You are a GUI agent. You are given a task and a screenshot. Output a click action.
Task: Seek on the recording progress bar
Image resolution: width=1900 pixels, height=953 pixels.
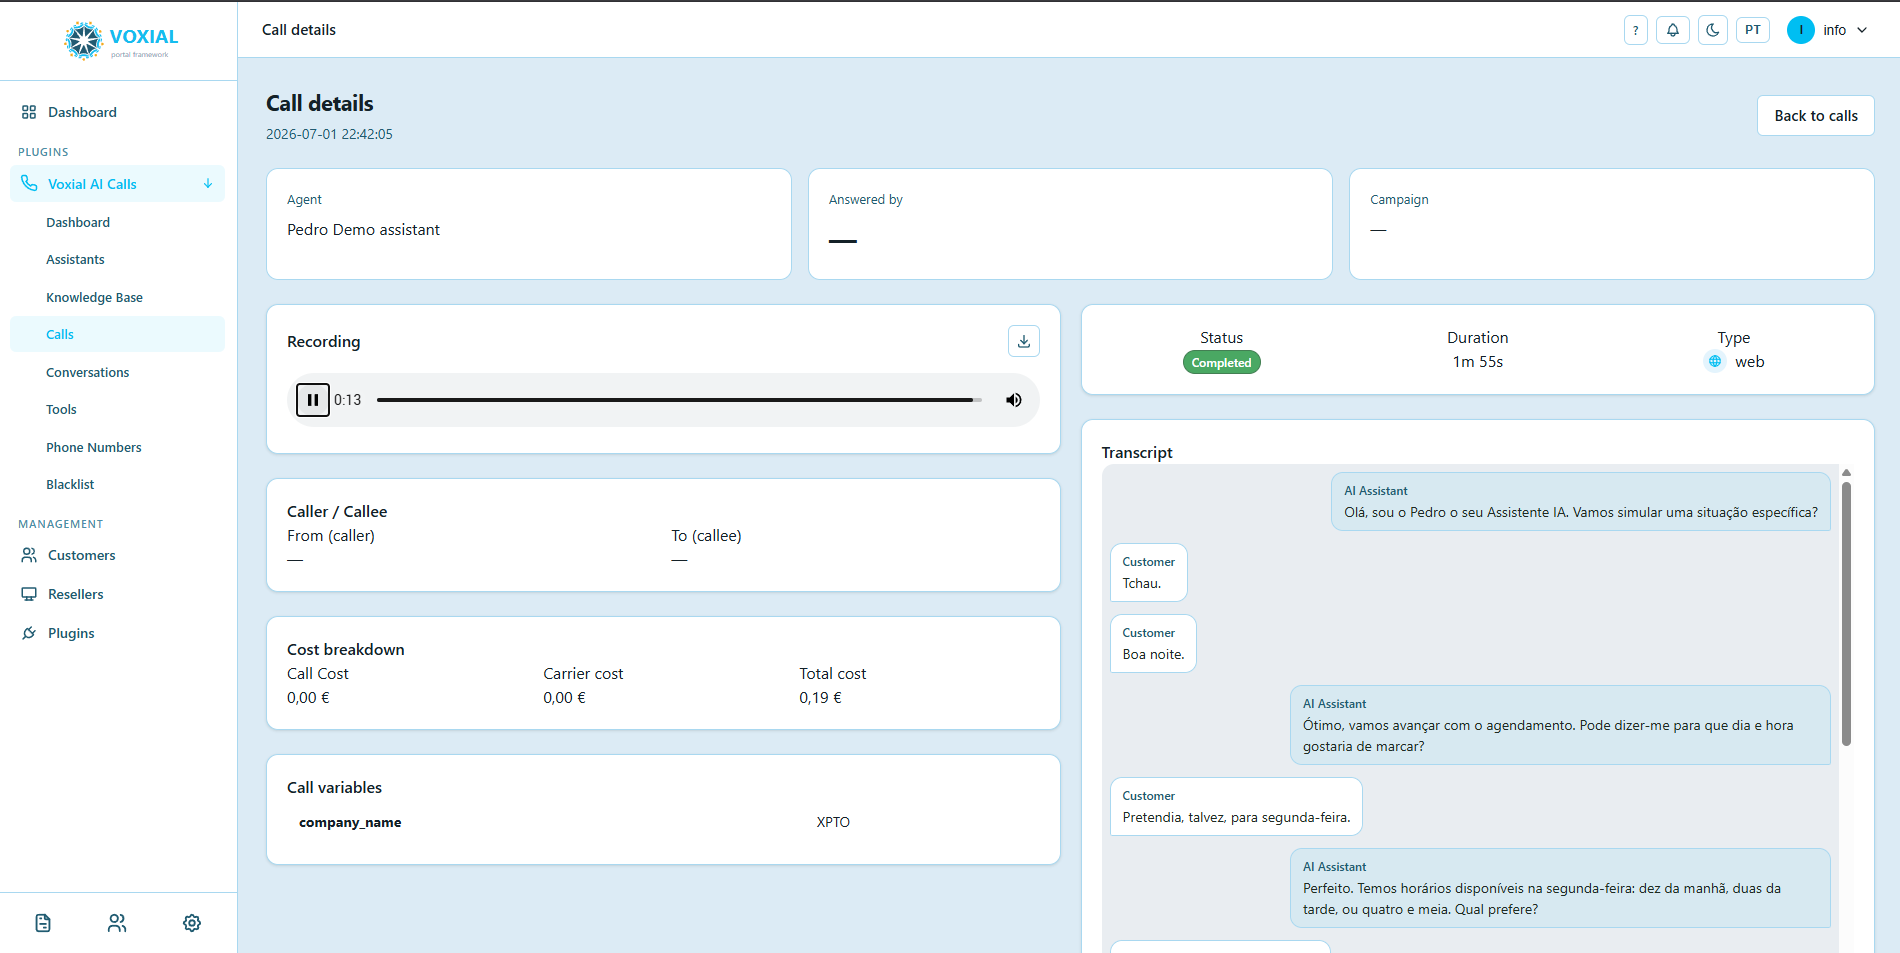click(x=679, y=400)
